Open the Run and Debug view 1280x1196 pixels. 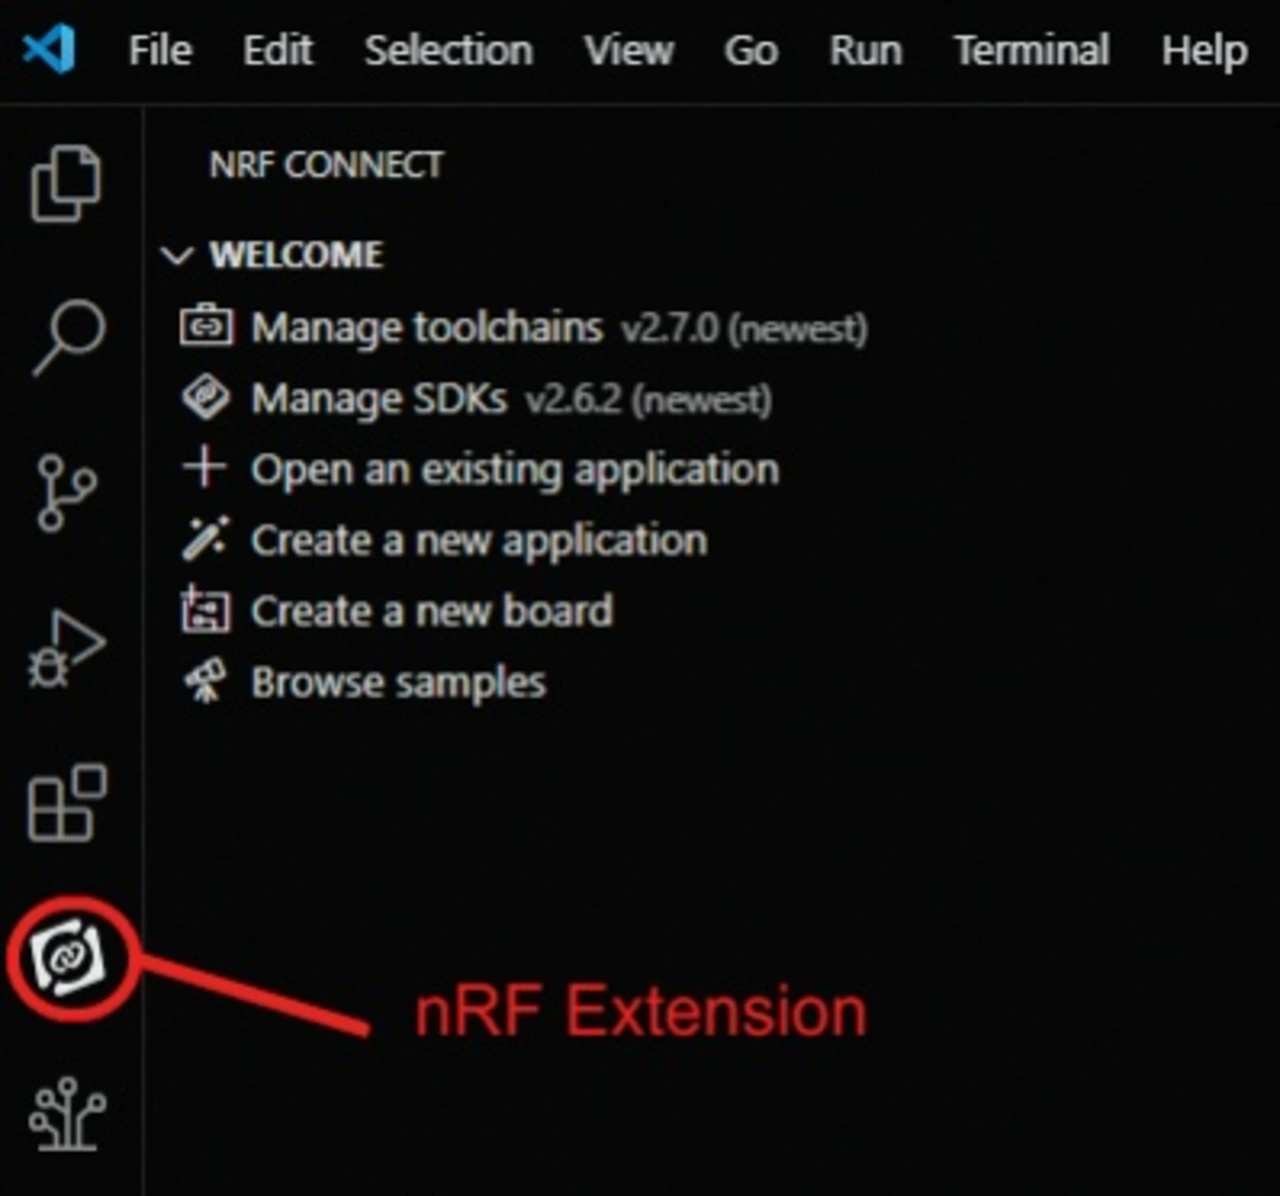coord(66,648)
